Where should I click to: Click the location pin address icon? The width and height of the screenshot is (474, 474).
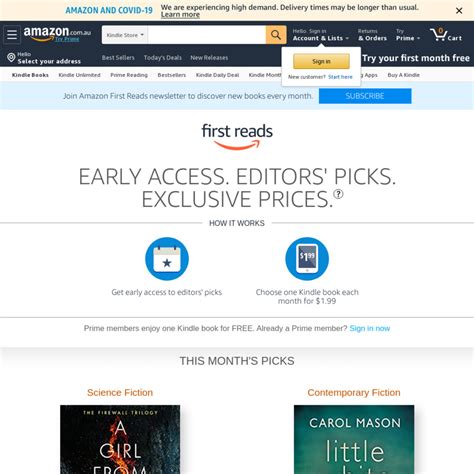[x=11, y=58]
